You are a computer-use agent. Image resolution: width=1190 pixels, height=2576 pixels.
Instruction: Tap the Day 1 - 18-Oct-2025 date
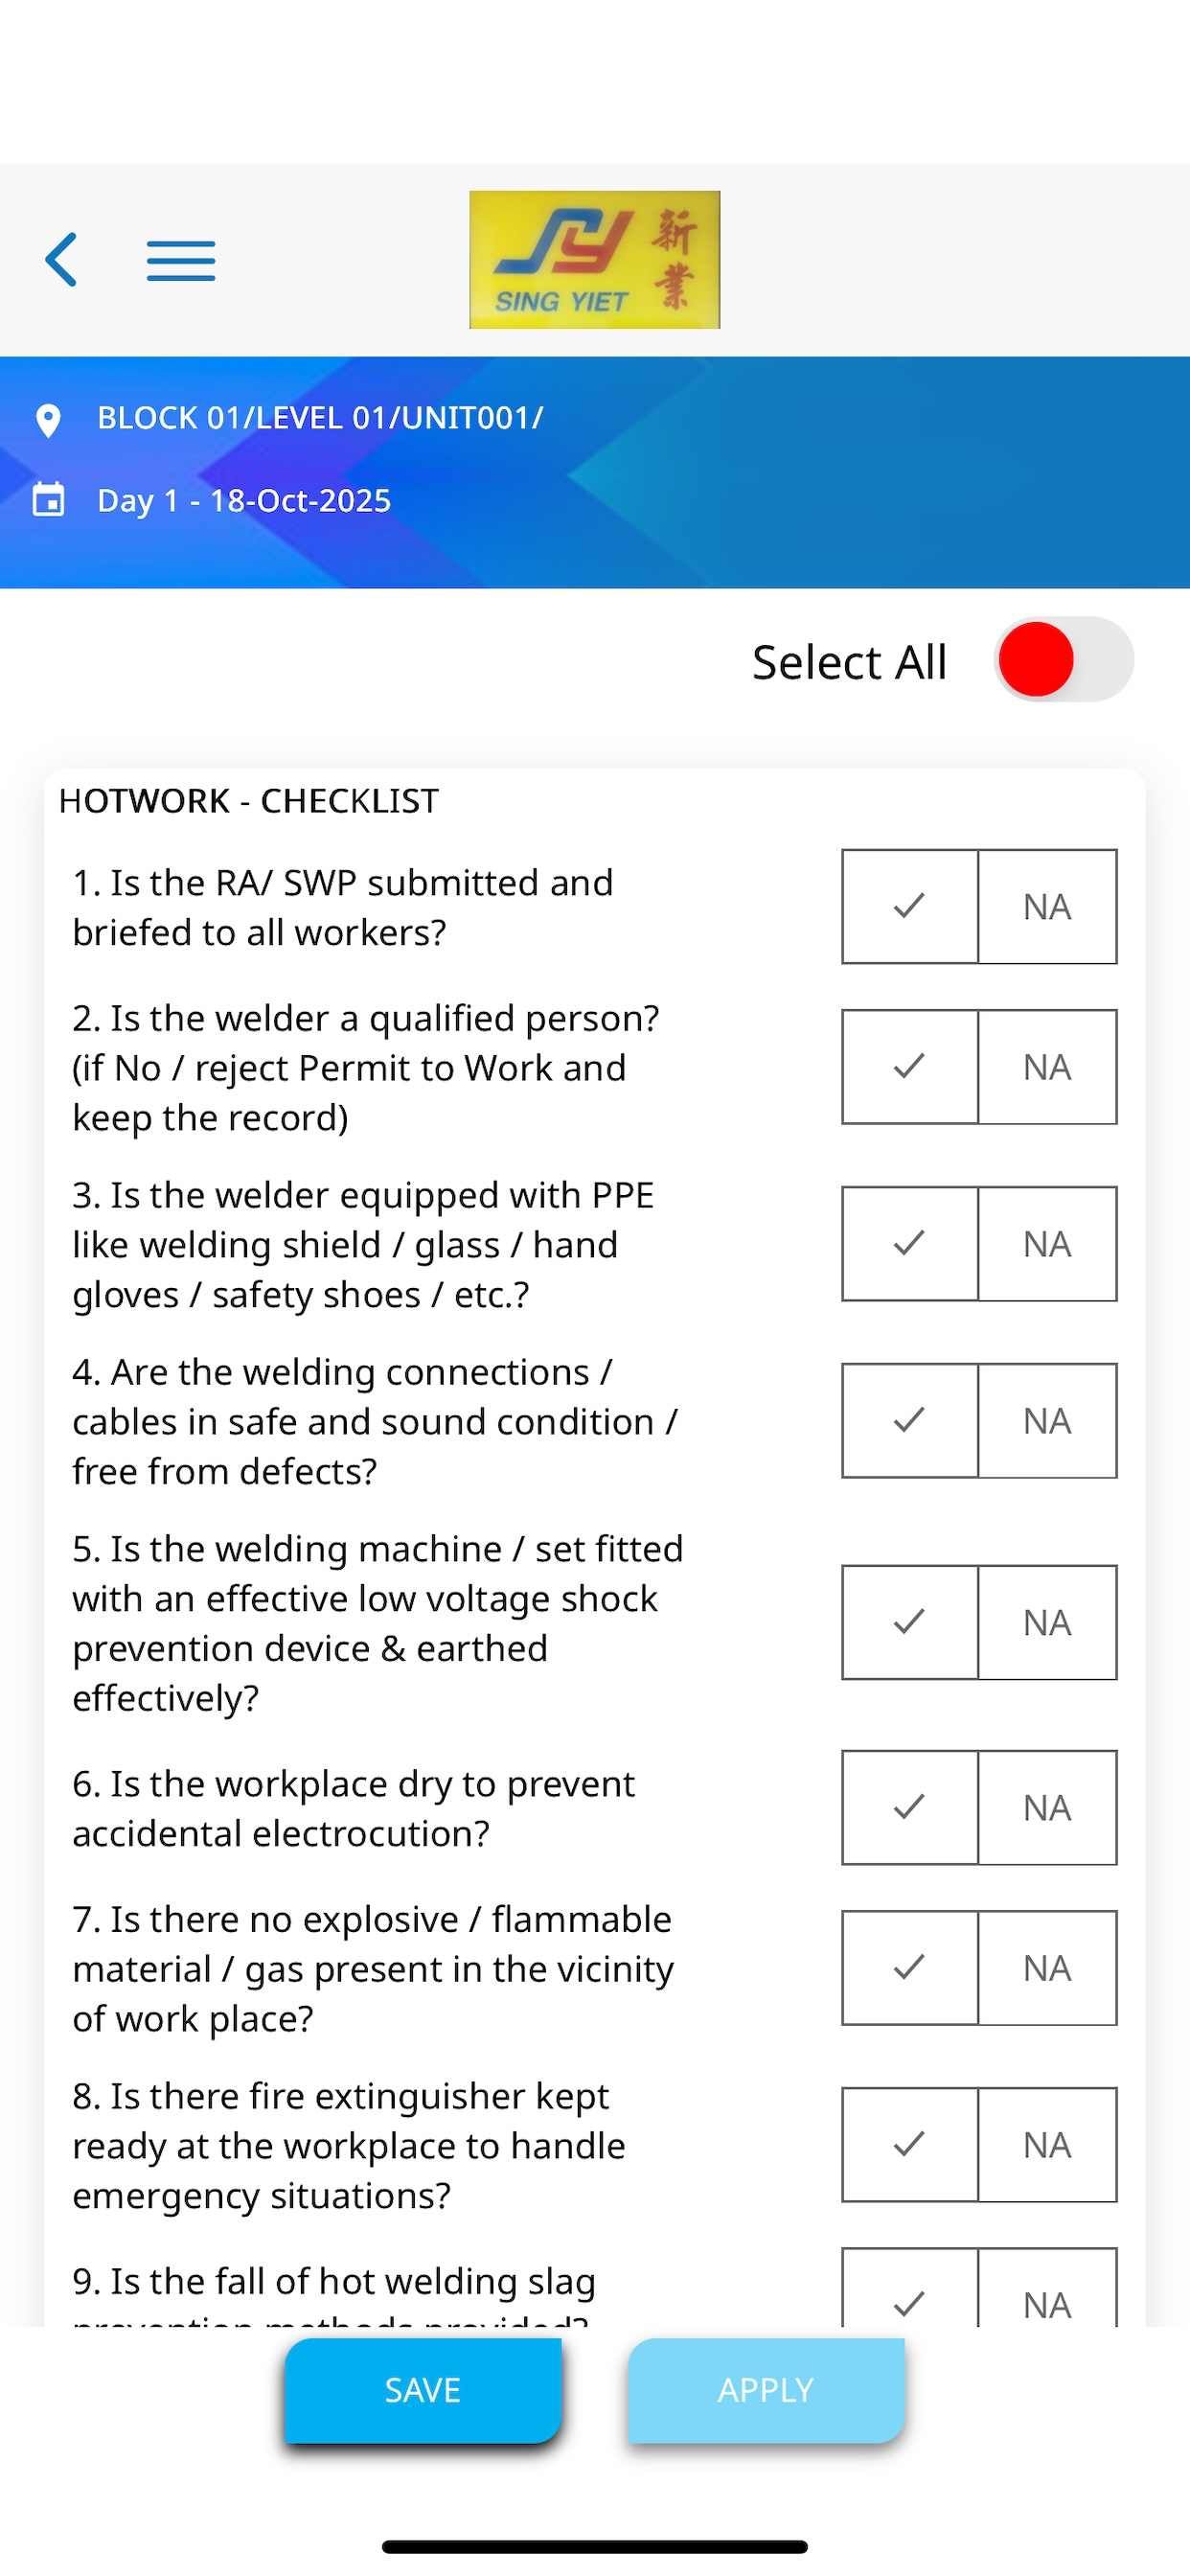click(244, 500)
